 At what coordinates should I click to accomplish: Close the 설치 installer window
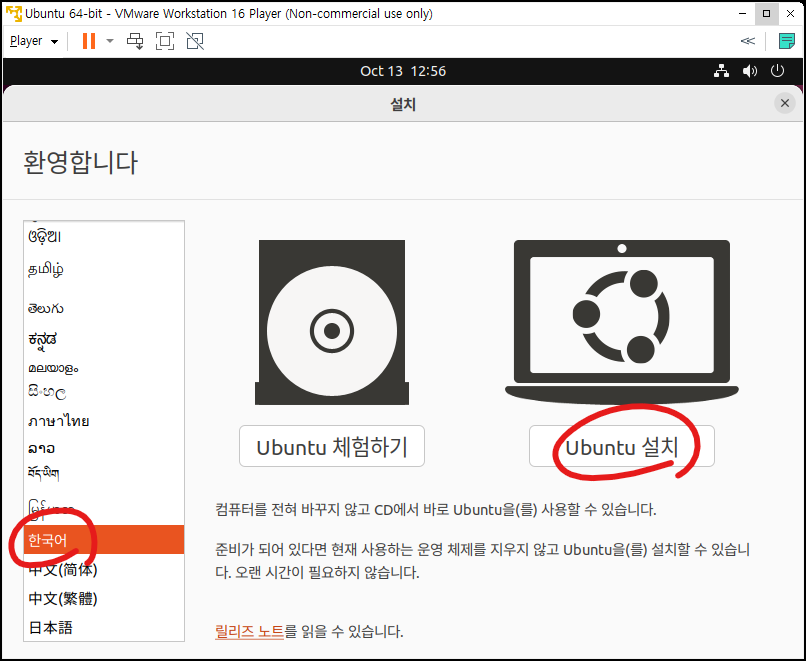(785, 103)
